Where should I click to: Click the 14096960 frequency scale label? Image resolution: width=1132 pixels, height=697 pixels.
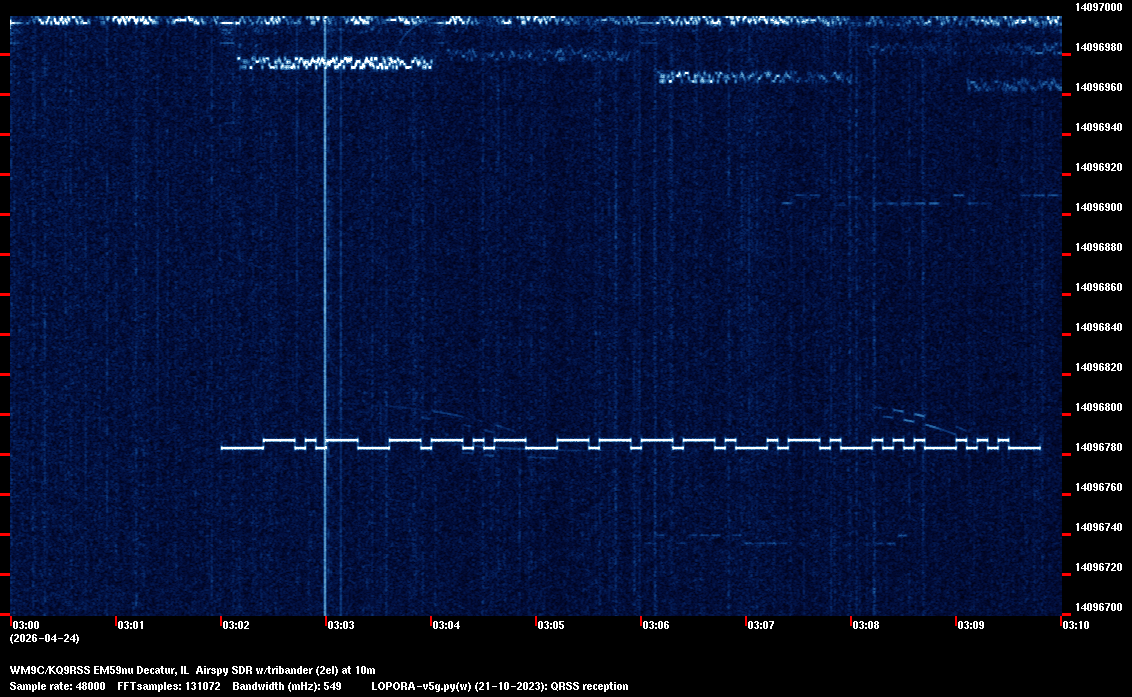(1098, 87)
